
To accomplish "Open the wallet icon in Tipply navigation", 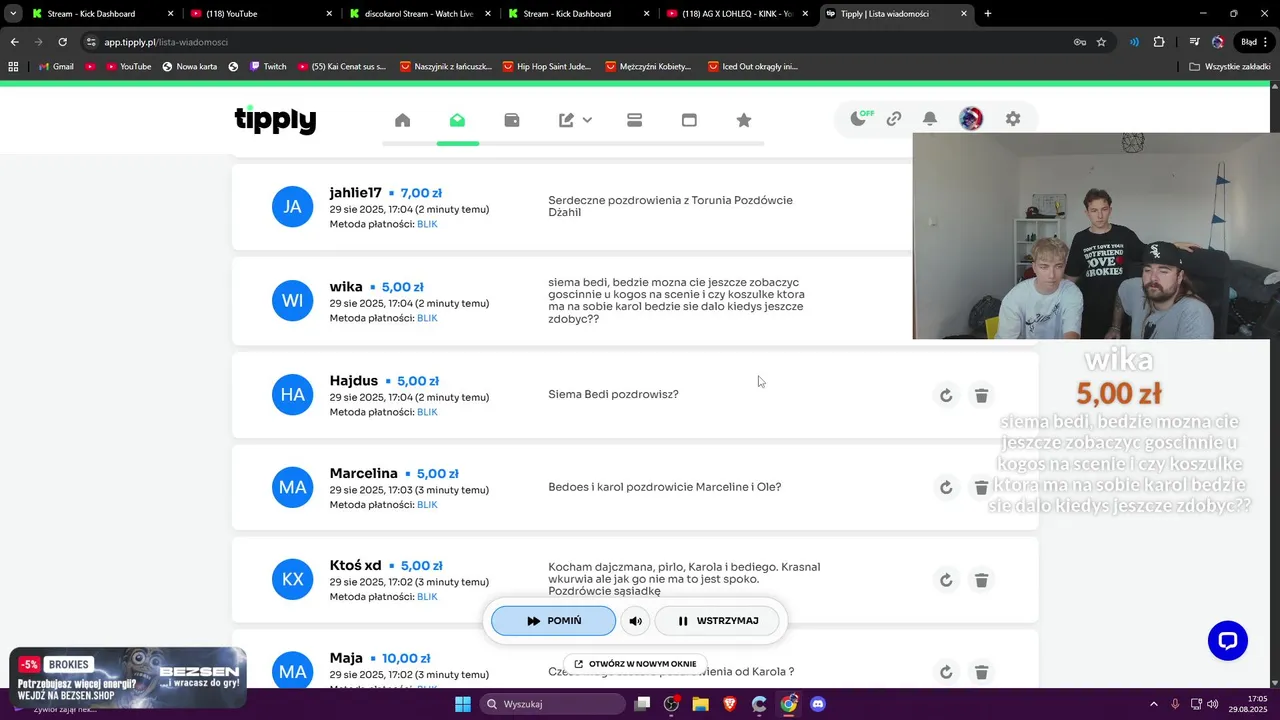I will pyautogui.click(x=512, y=120).
